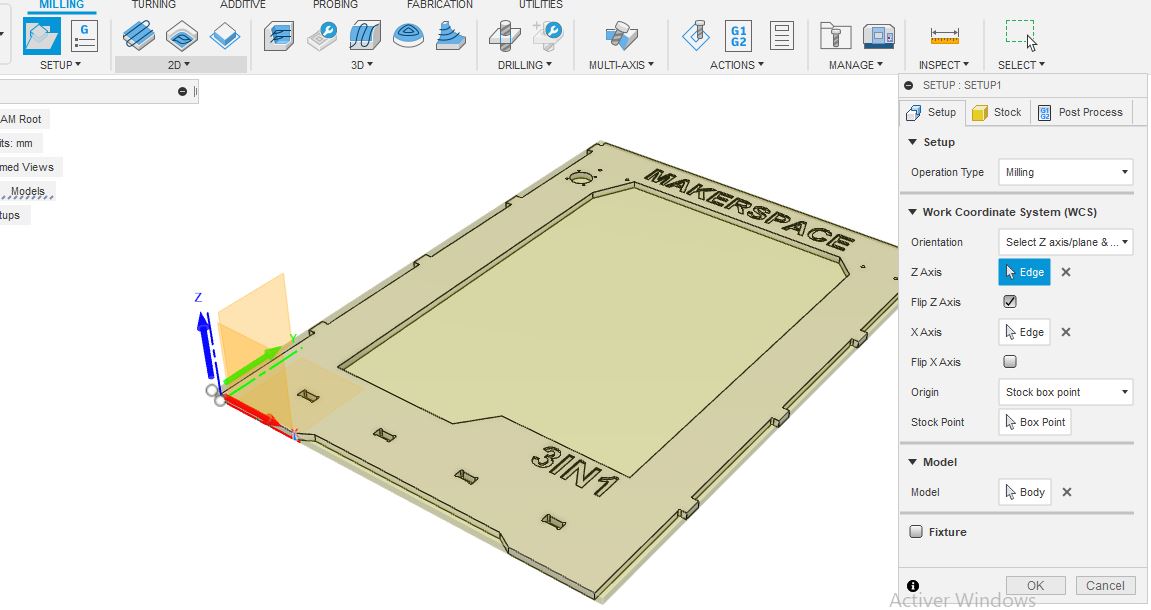Select the Setup tab in dialog
Screen dimensions: 1151x610
931,112
